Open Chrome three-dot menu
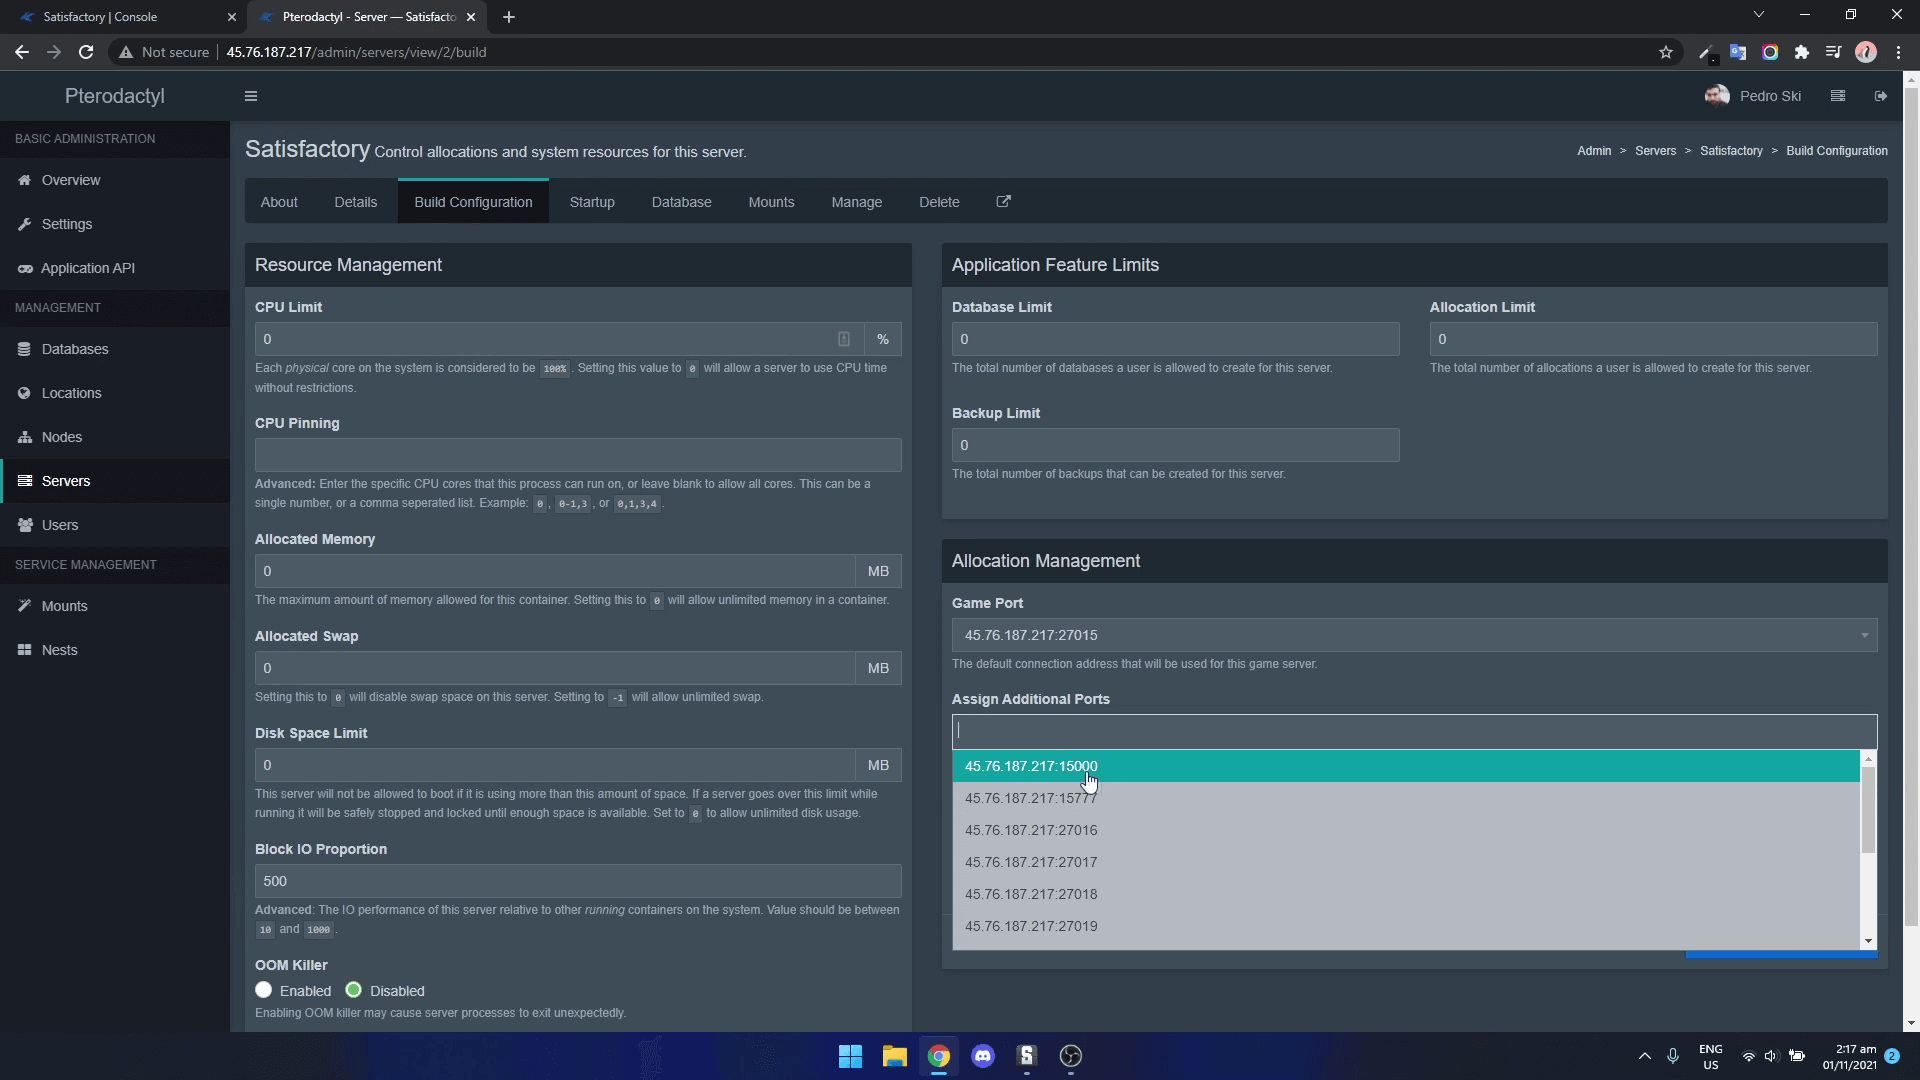 [1898, 52]
